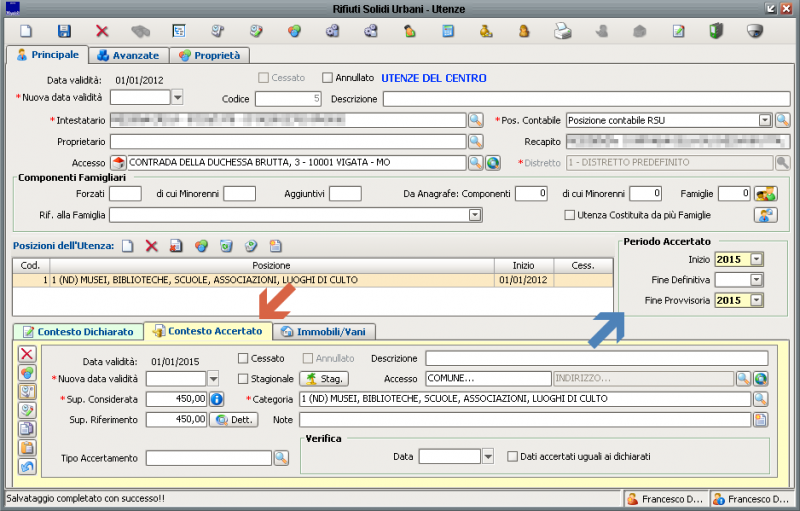
Task: Expand the Rif. alla Famiglia combo box
Action: click(474, 214)
